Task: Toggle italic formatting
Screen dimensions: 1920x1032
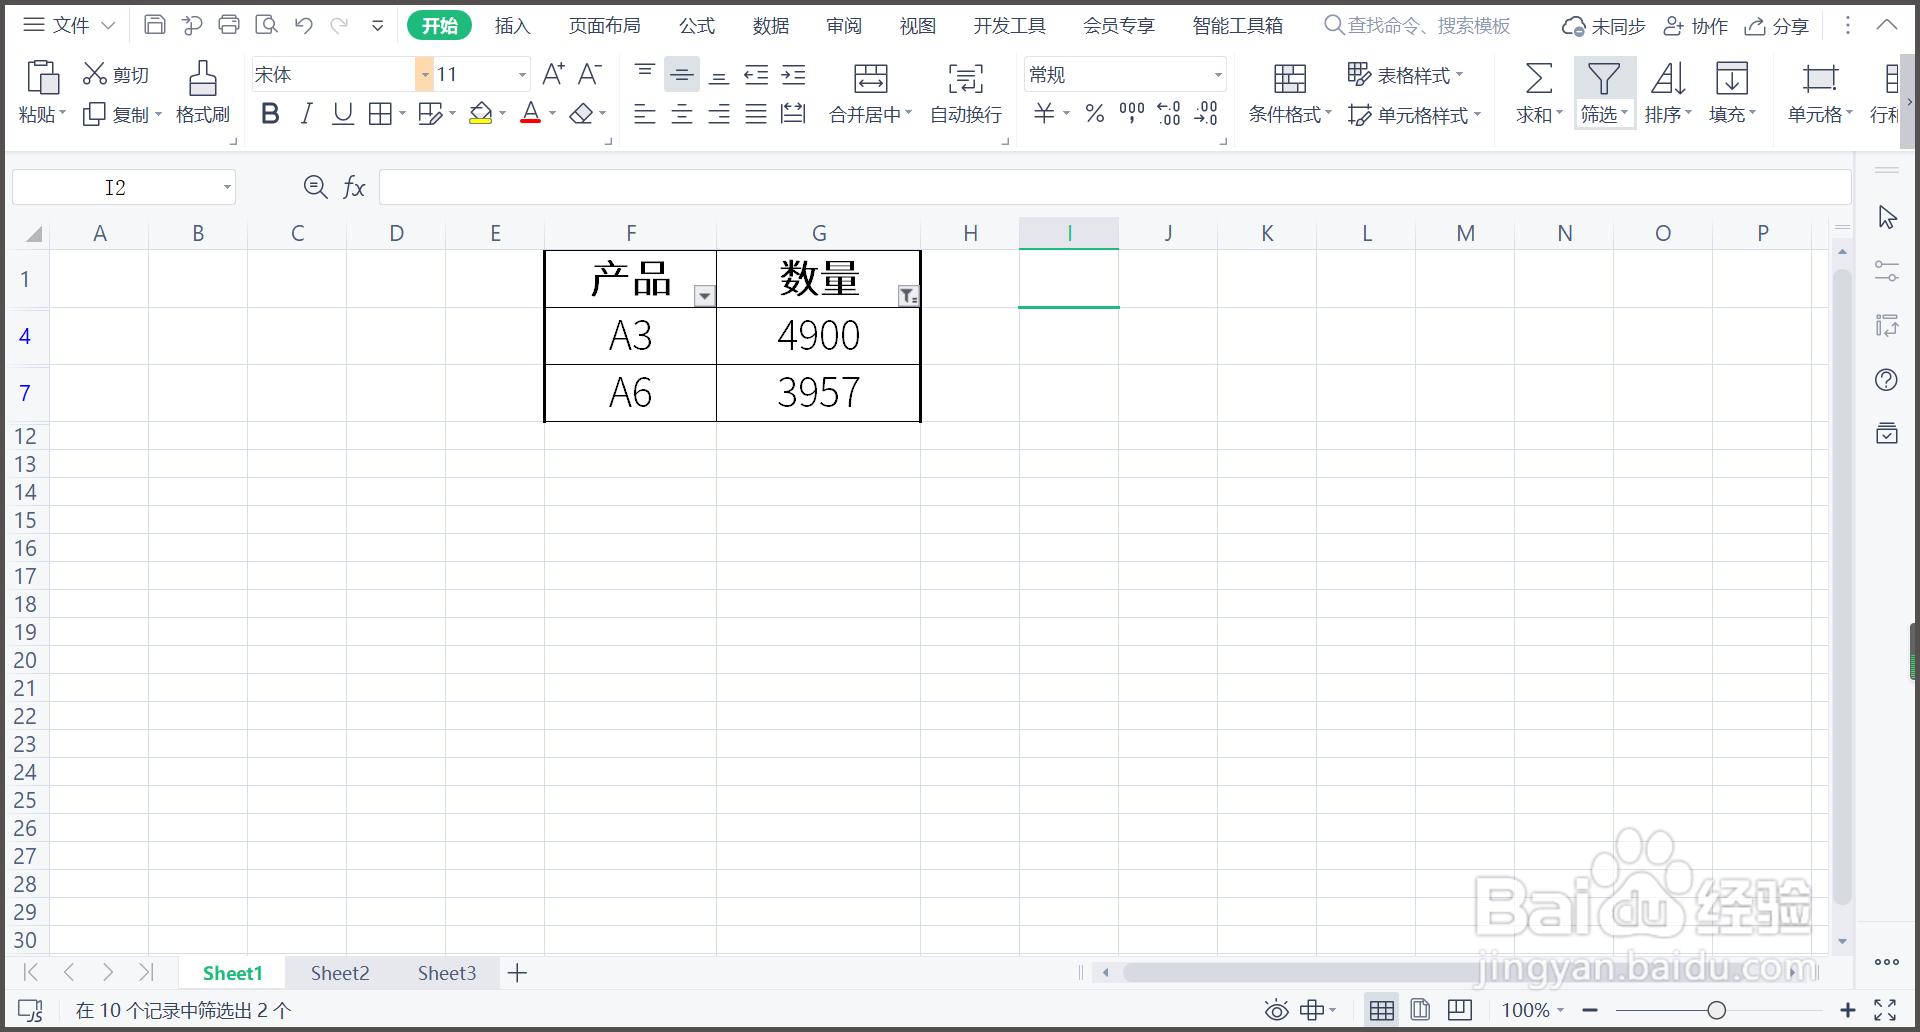Action: coord(307,113)
